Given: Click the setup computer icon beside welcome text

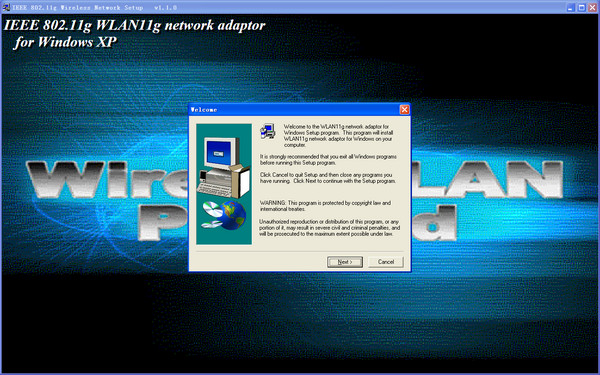Looking at the screenshot, I should (267, 131).
